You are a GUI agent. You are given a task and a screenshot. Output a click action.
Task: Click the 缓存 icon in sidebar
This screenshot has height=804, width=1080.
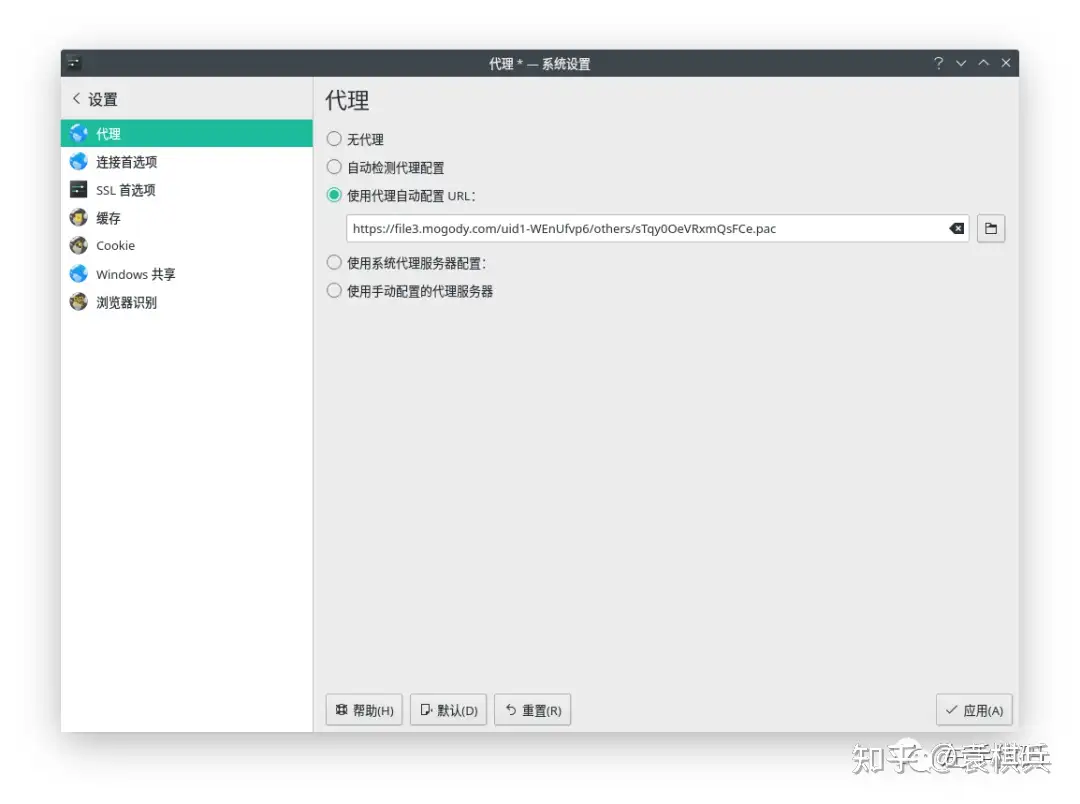tap(79, 218)
